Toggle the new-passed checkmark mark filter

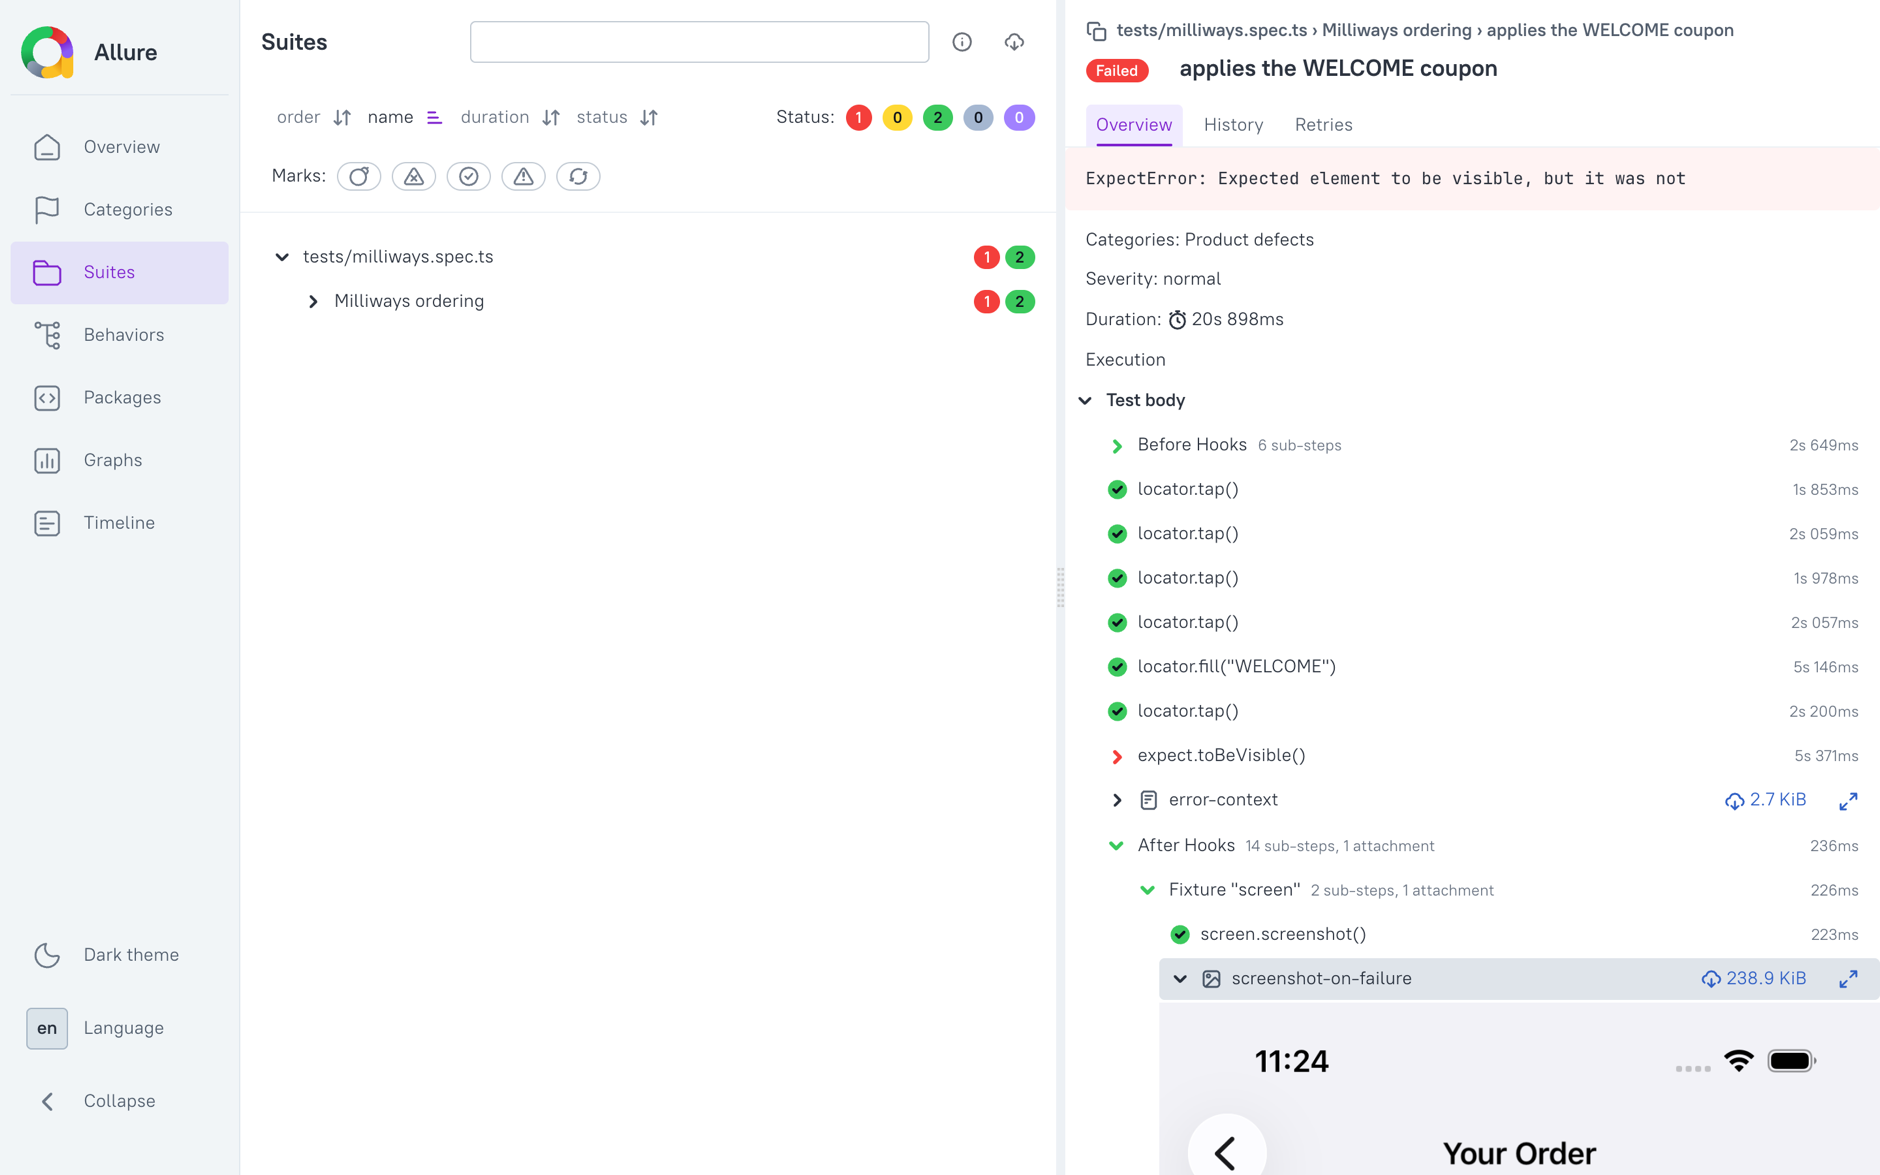[469, 176]
